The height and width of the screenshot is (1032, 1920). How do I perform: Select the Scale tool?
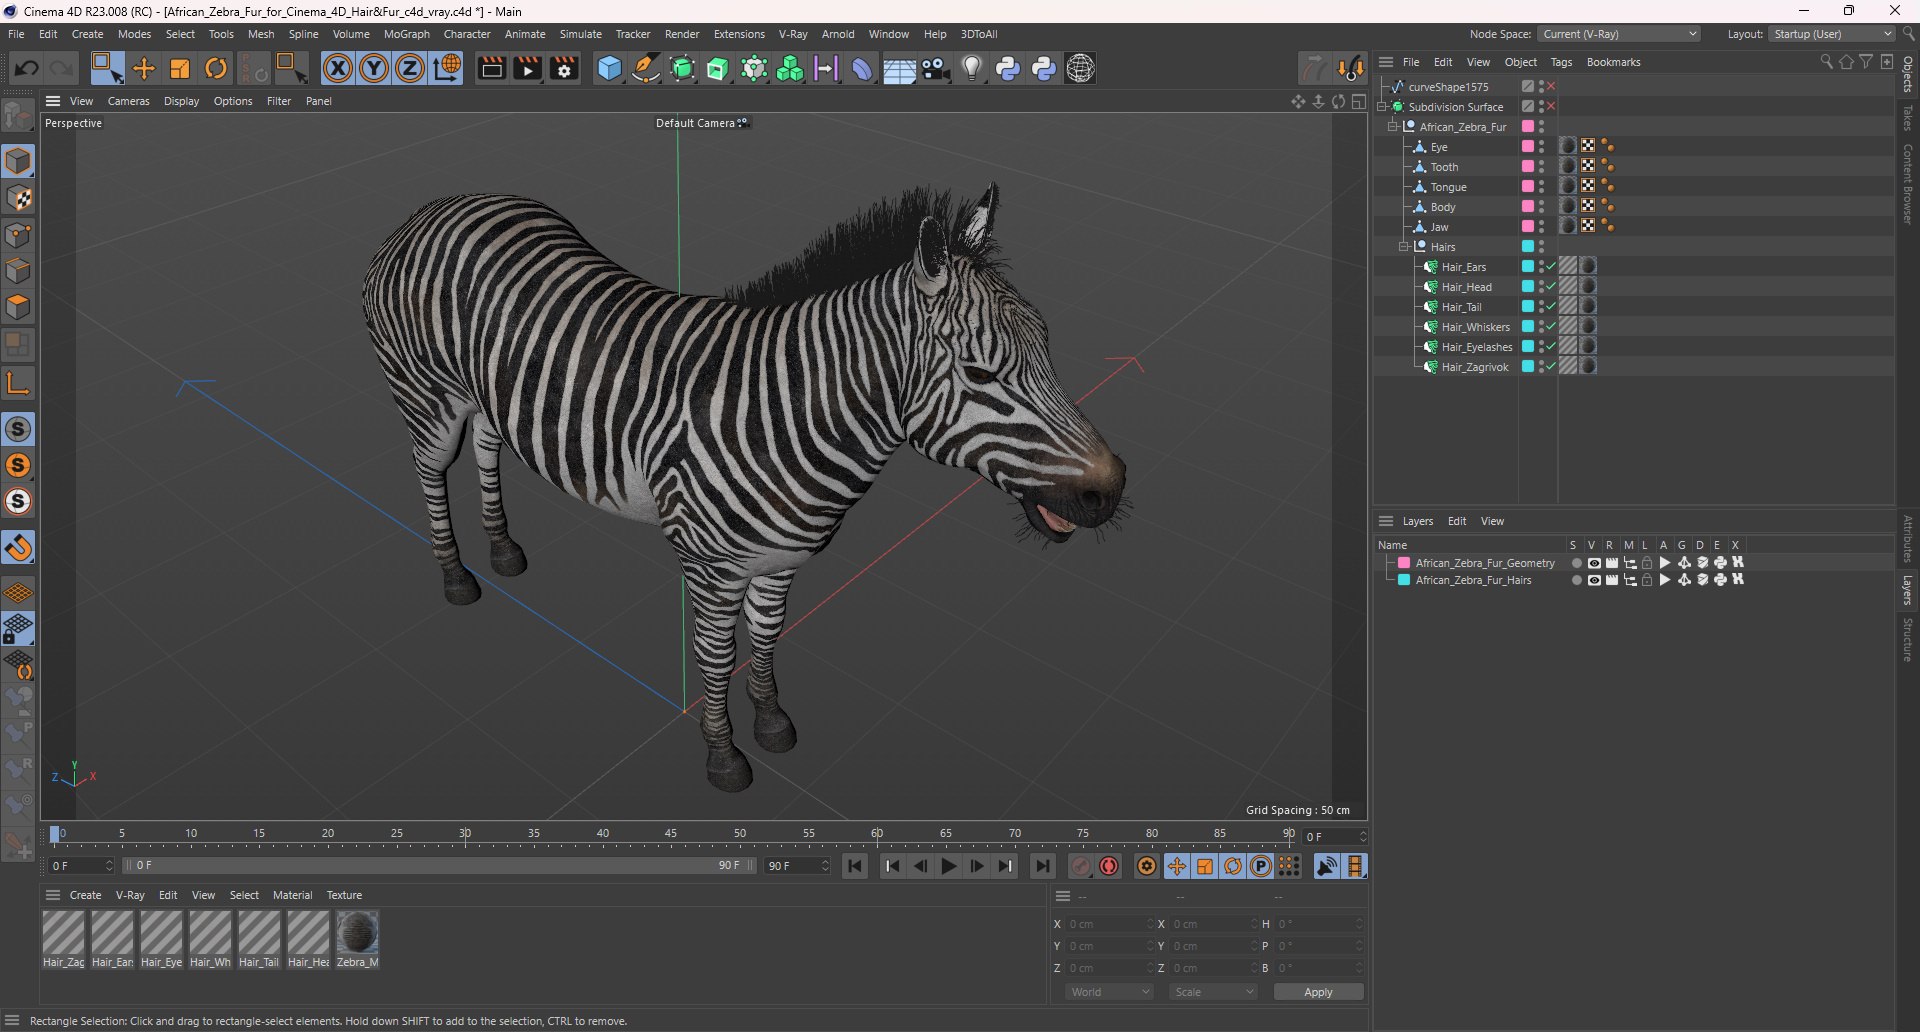pyautogui.click(x=180, y=68)
